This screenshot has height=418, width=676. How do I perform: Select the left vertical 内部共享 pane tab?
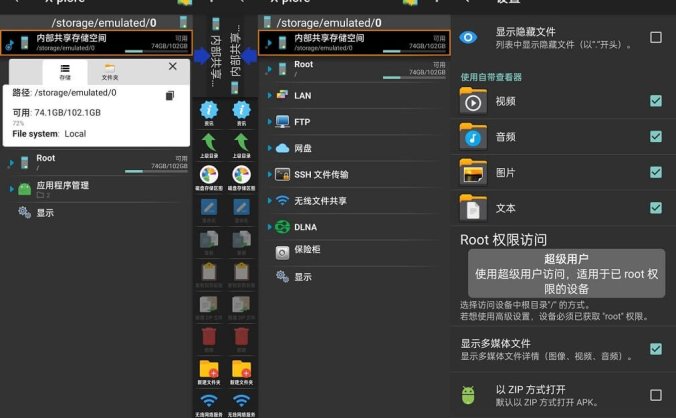click(x=216, y=54)
